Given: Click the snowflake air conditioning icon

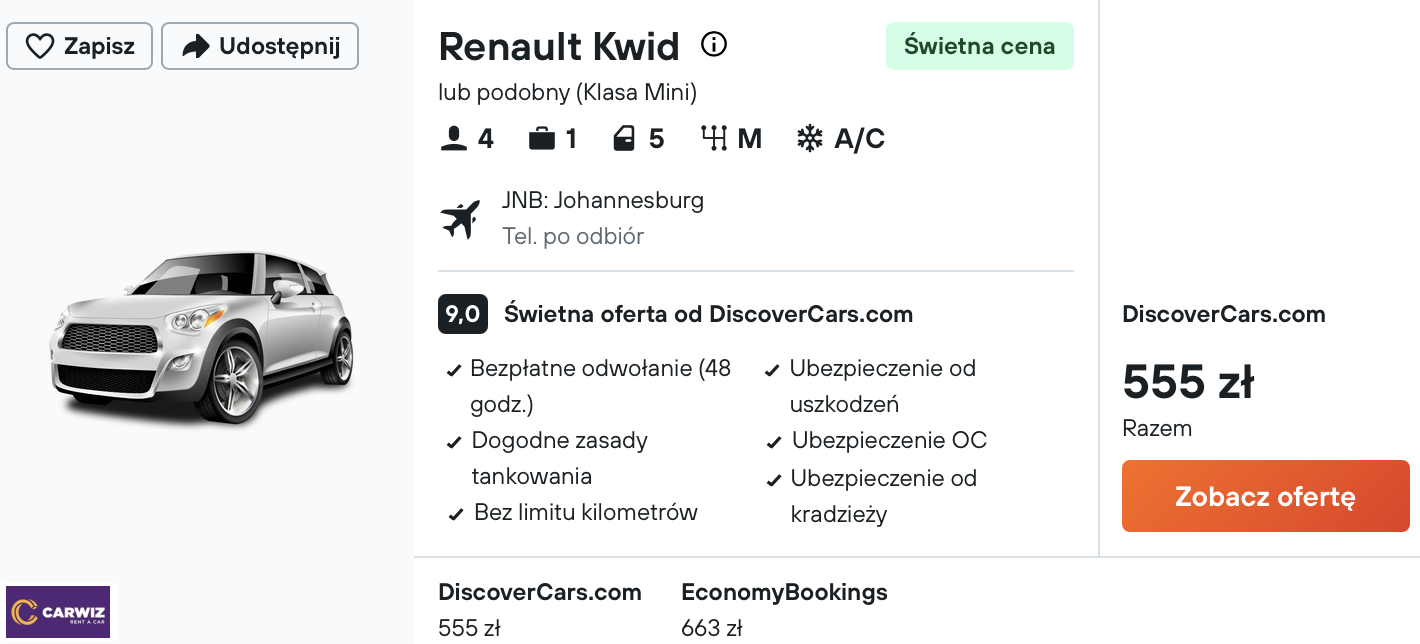Looking at the screenshot, I should coord(809,138).
